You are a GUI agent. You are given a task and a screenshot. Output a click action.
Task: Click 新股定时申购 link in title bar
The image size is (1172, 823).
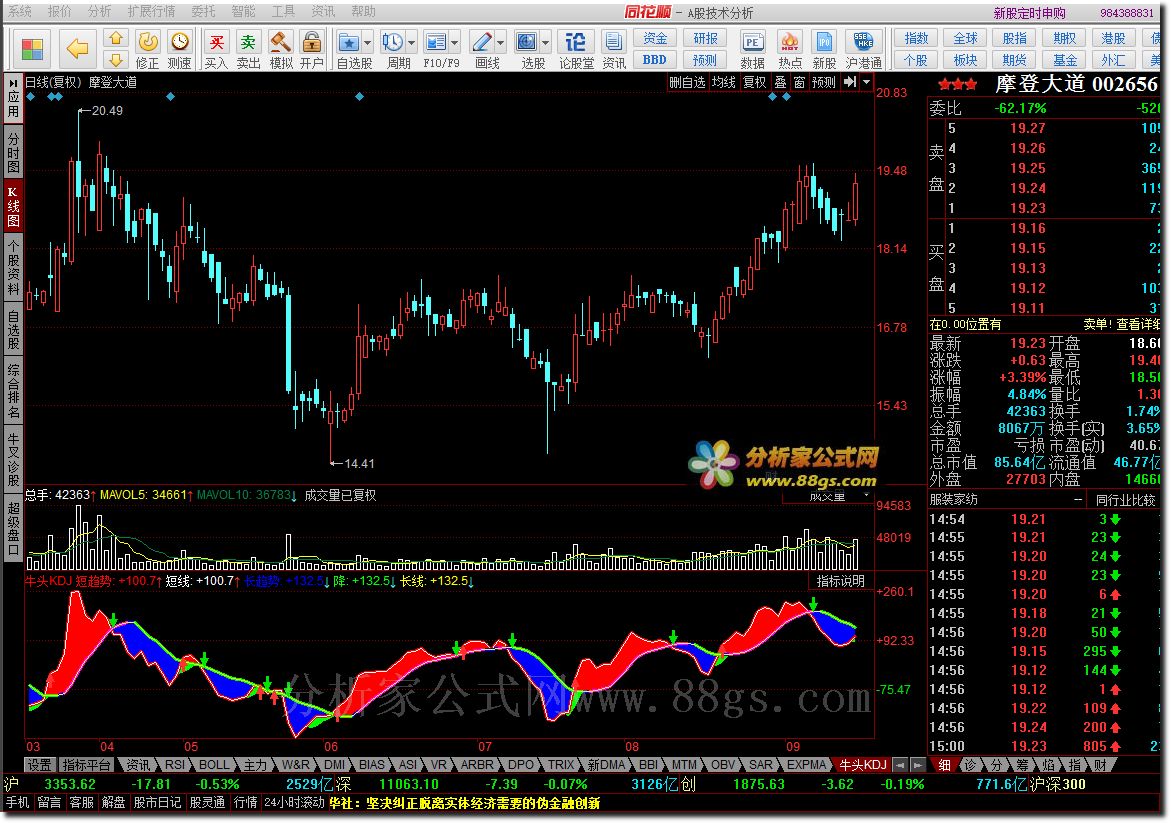coord(1029,13)
